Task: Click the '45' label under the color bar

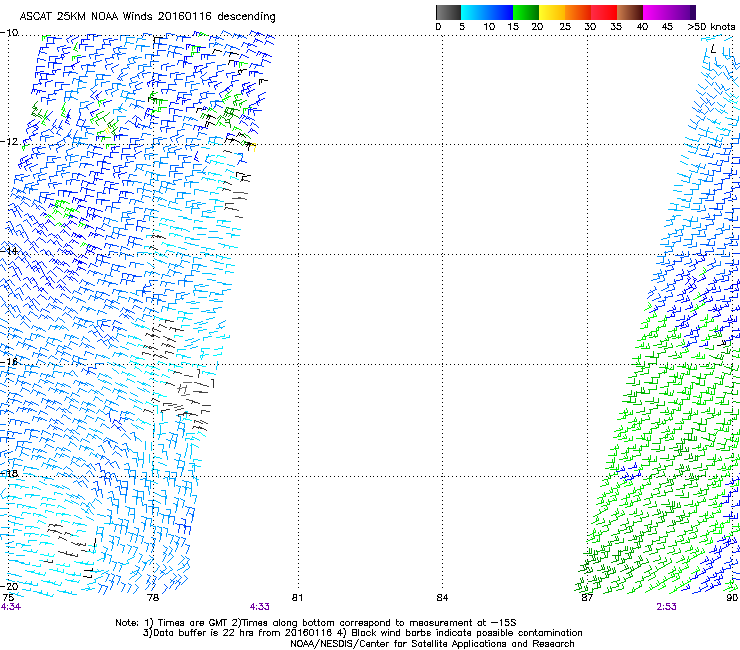Action: coord(667,27)
